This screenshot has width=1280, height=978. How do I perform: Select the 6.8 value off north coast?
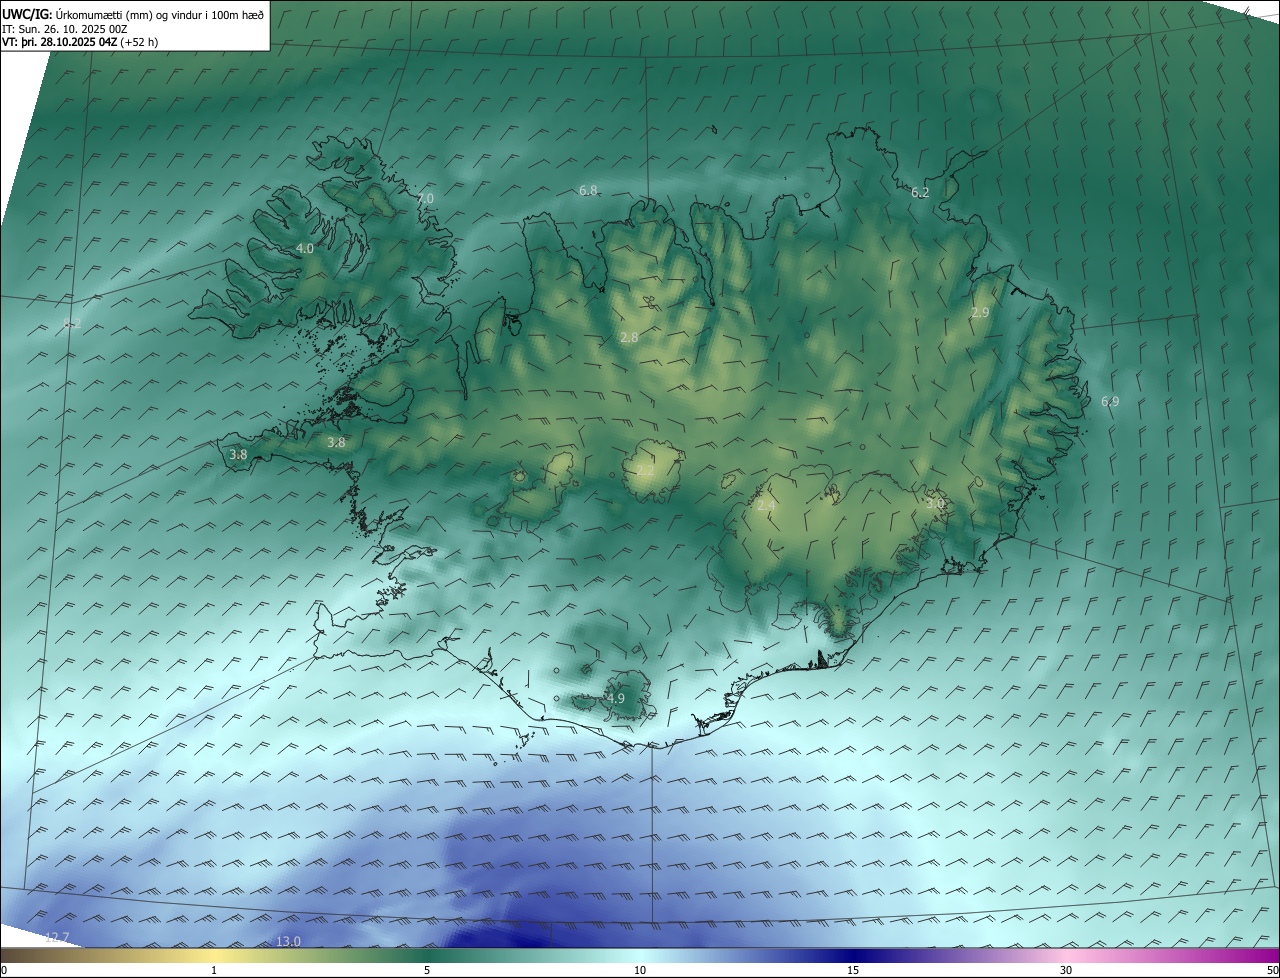click(x=588, y=191)
